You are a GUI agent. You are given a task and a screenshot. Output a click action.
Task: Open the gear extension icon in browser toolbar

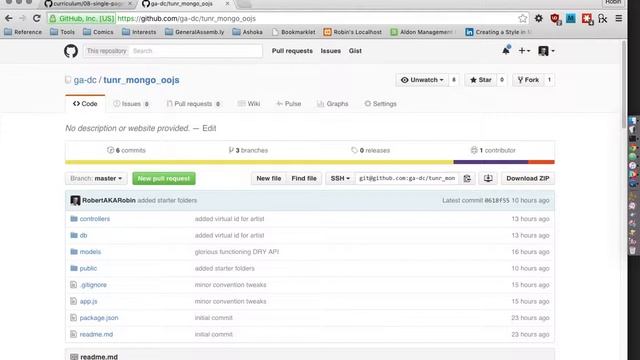pos(539,18)
